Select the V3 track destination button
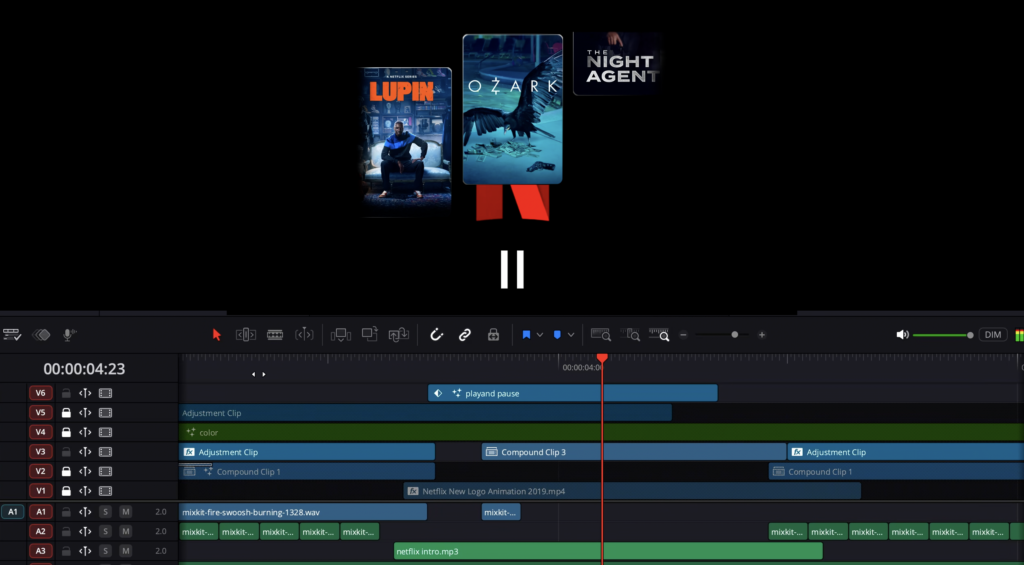The image size is (1024, 565). (x=40, y=452)
